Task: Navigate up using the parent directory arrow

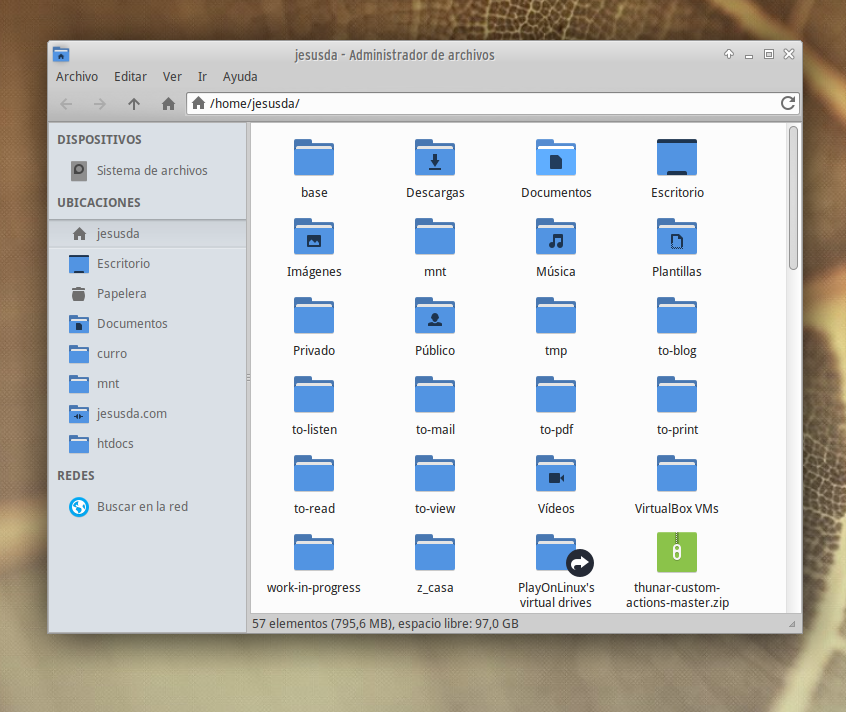Action: coord(134,103)
